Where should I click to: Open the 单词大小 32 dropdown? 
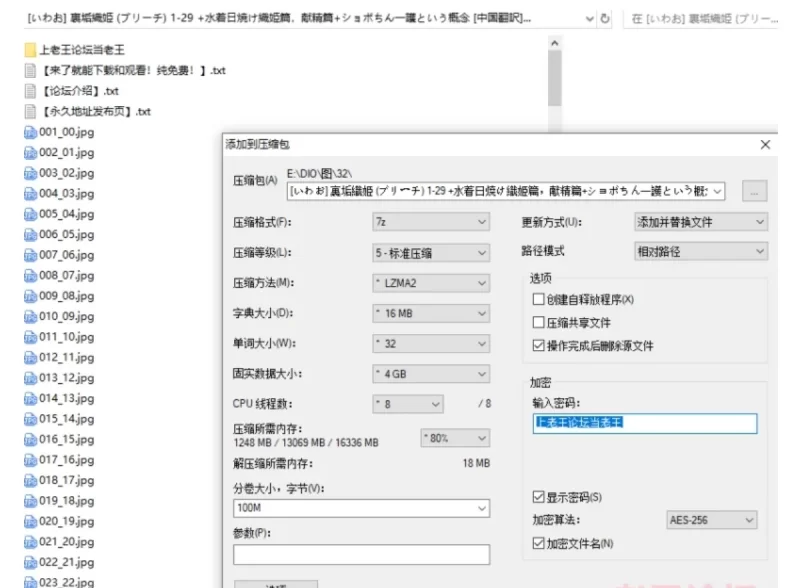coord(431,344)
